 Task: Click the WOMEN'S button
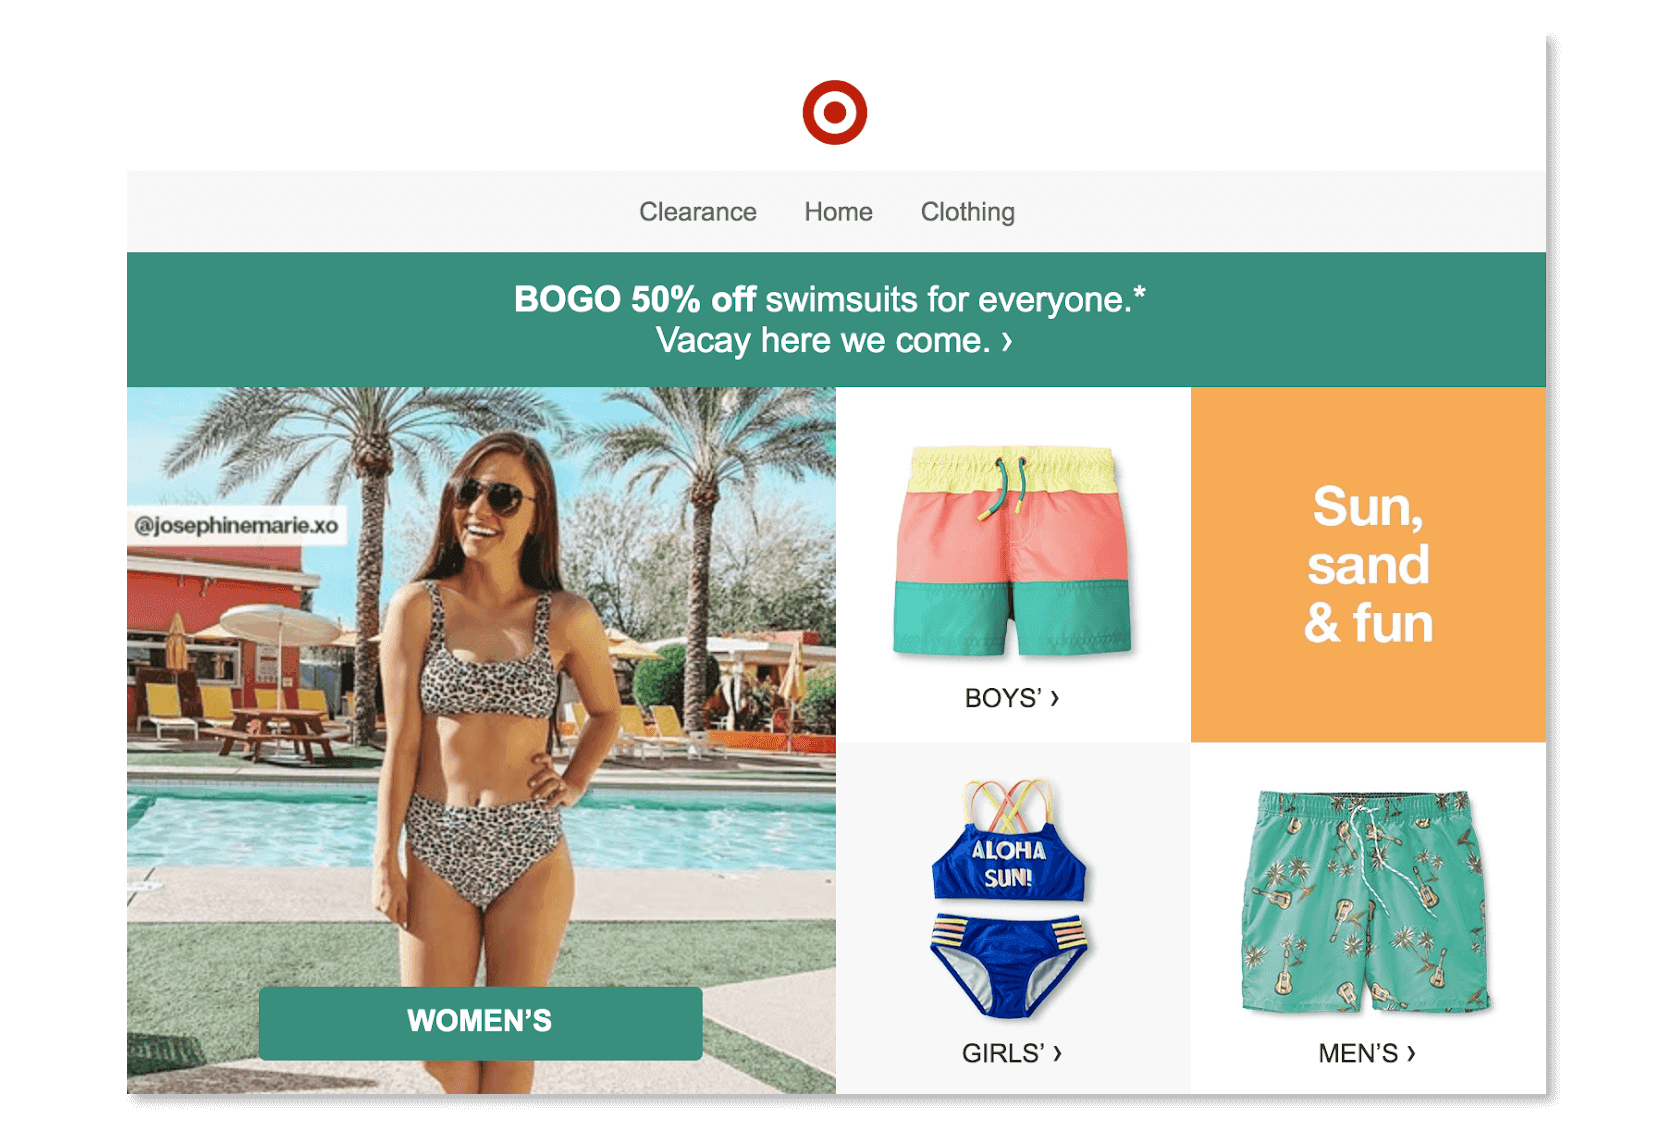tap(480, 1022)
